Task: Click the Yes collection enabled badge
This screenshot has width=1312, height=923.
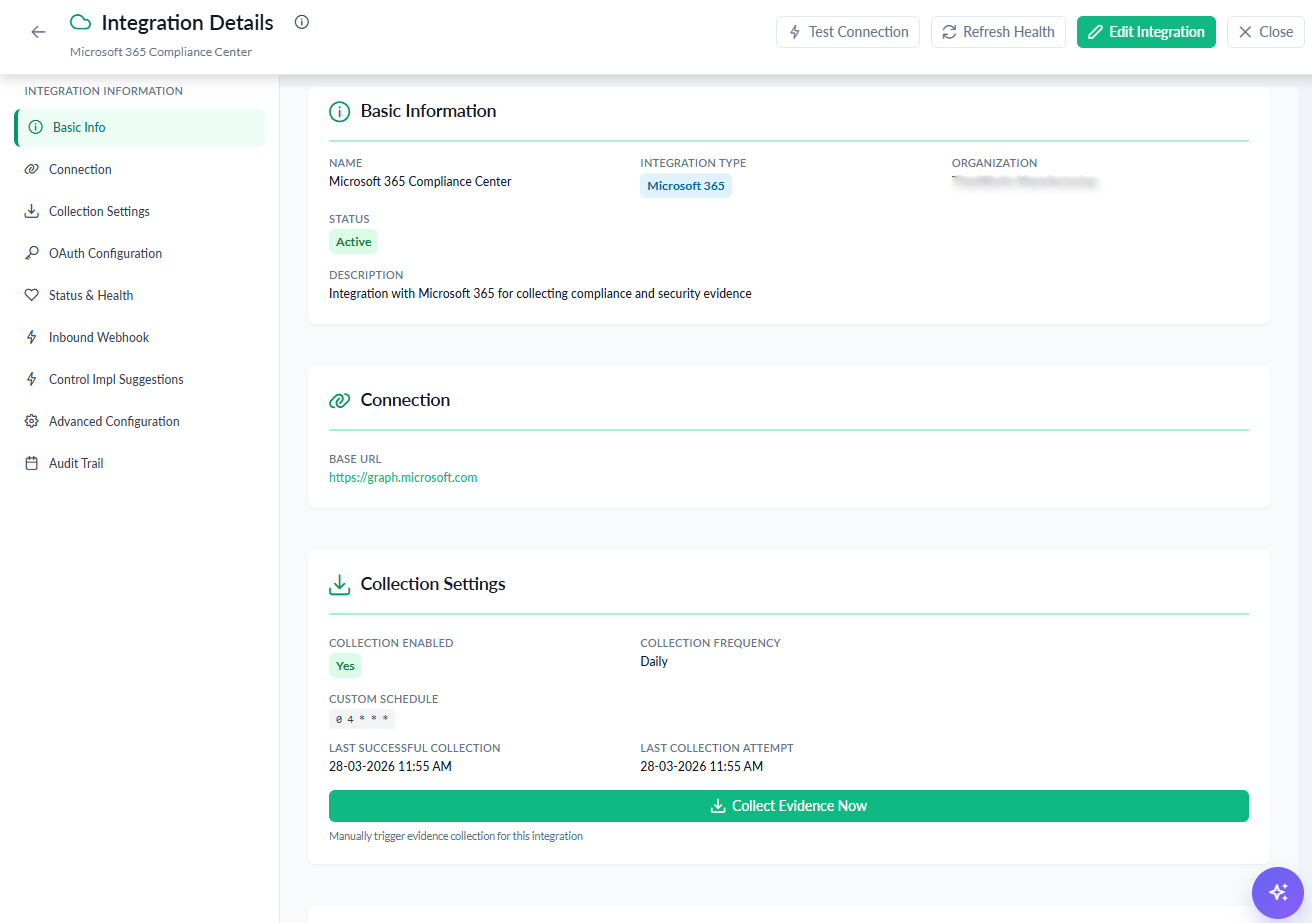Action: pyautogui.click(x=345, y=666)
